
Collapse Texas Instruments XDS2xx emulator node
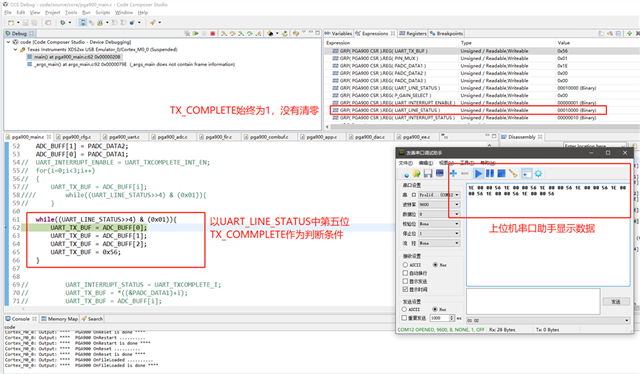16,49
